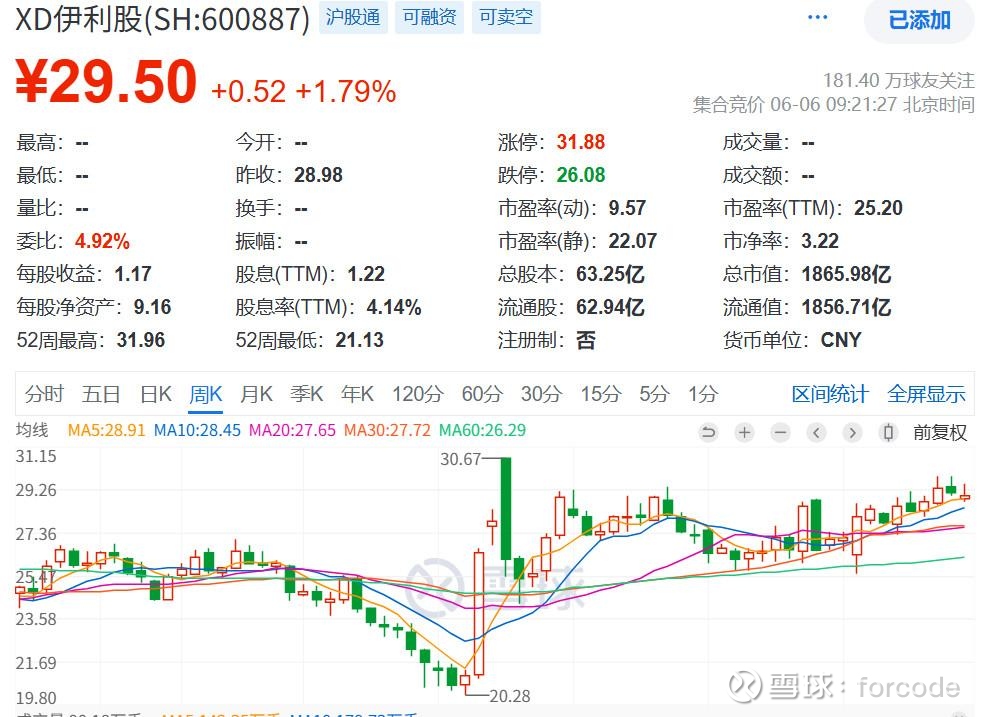Click the 每股净资产 value 9.16
Screen dimensions: 989x717
tap(152, 307)
